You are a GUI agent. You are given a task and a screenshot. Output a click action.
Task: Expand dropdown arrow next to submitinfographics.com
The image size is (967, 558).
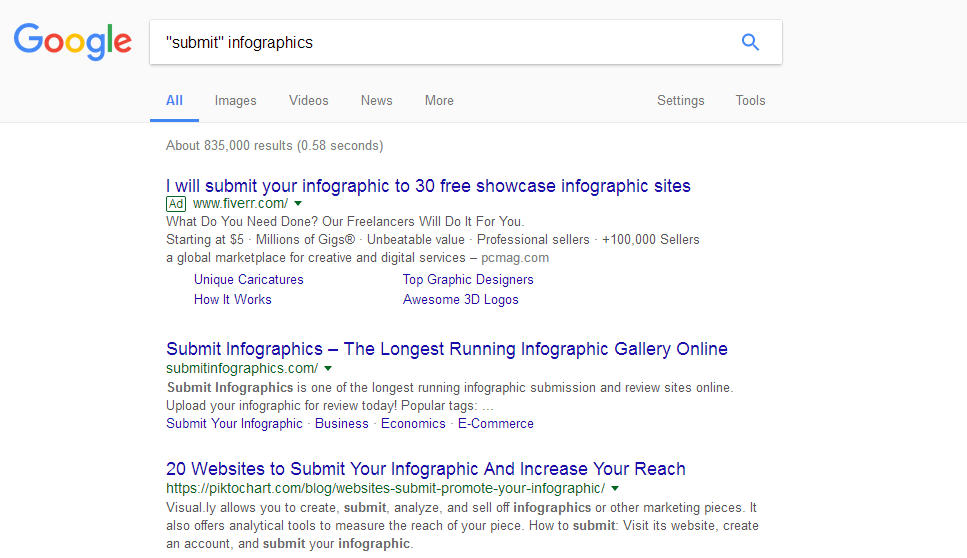pos(328,369)
